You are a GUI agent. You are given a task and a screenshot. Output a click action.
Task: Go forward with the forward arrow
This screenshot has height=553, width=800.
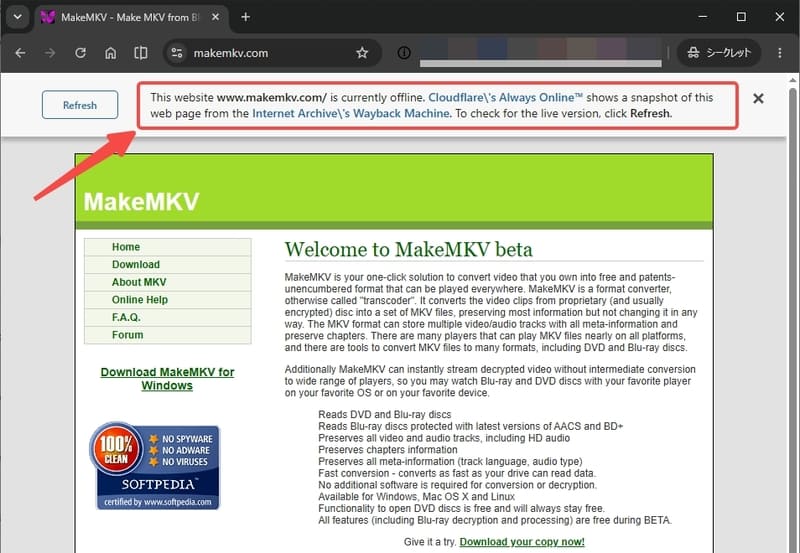coord(50,53)
